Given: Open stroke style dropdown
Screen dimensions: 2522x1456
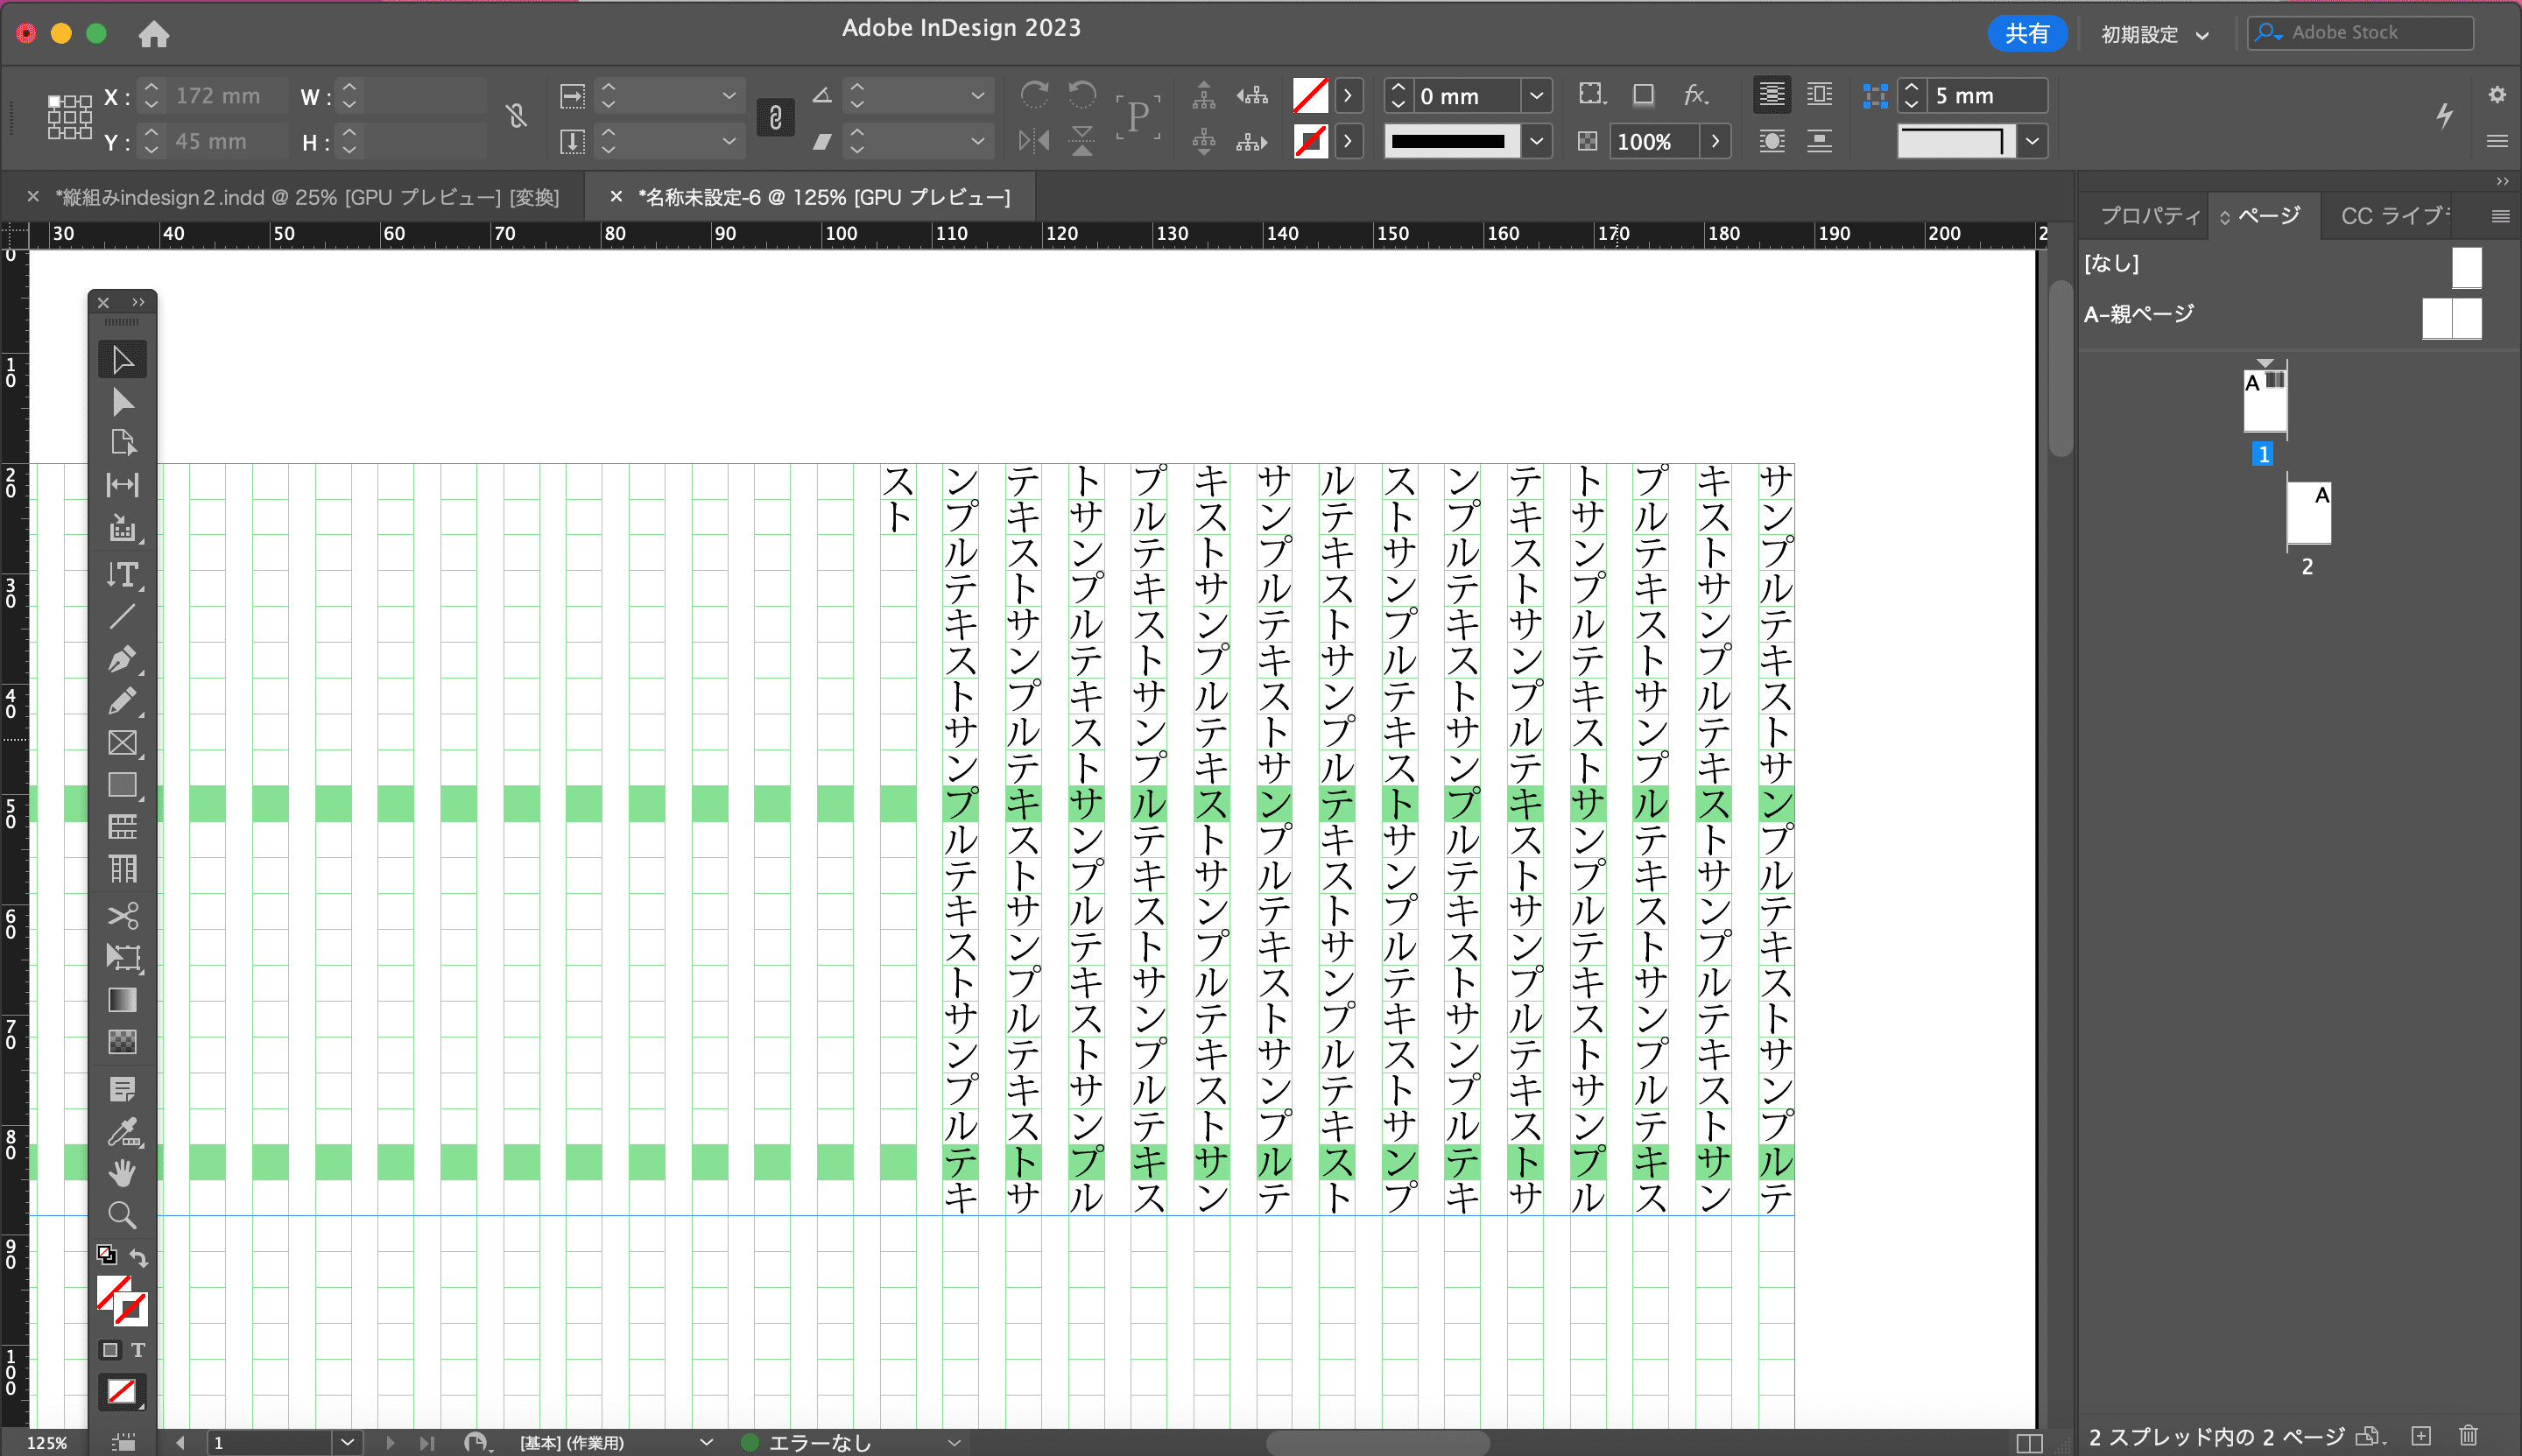Looking at the screenshot, I should coord(1536,141).
